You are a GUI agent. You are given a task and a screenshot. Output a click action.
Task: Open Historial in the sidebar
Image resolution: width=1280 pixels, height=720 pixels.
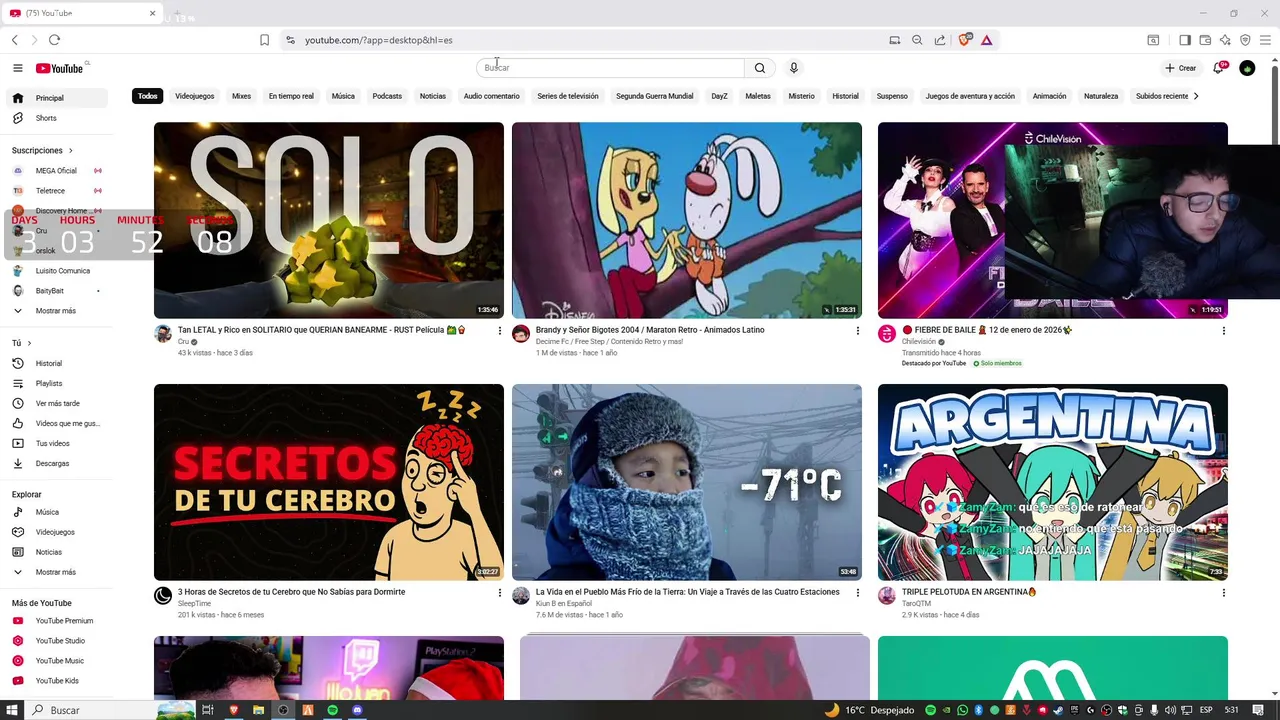[59, 363]
